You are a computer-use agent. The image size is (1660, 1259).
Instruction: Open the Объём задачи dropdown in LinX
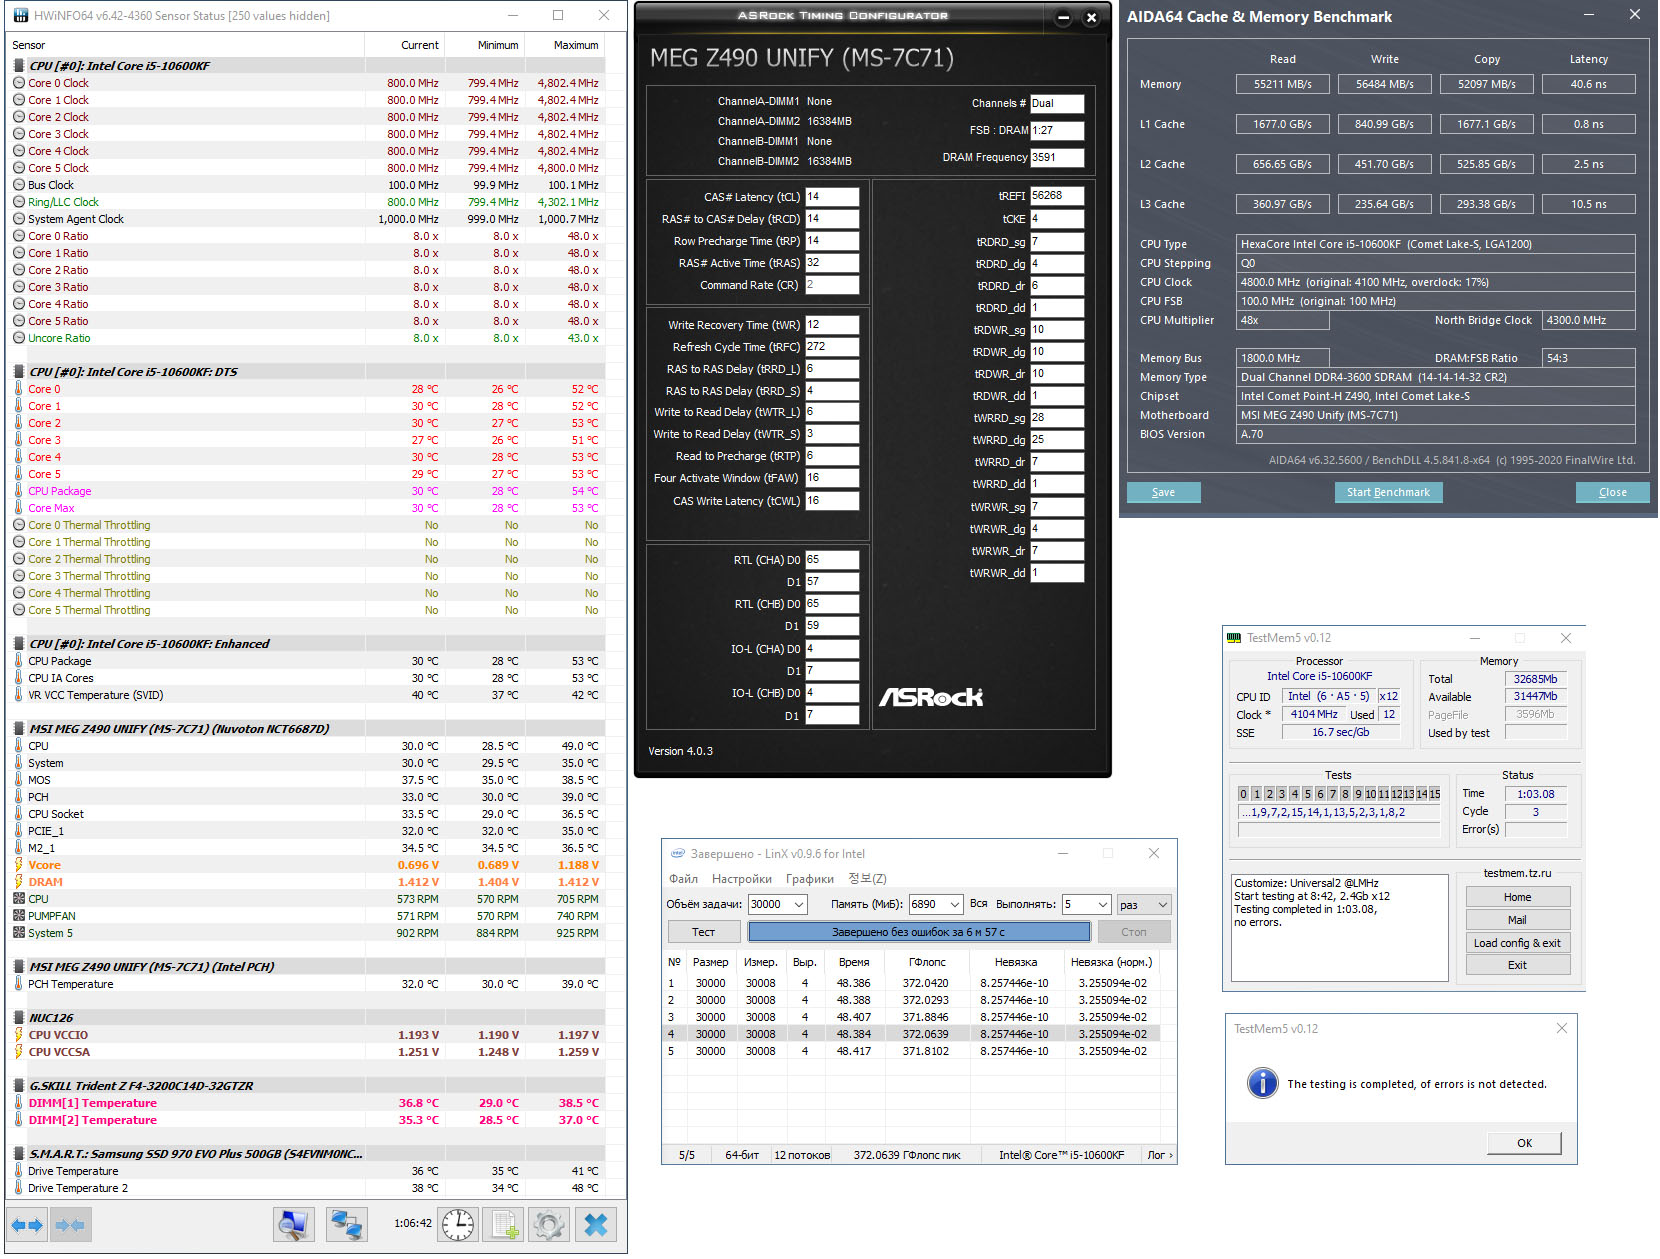coord(799,905)
